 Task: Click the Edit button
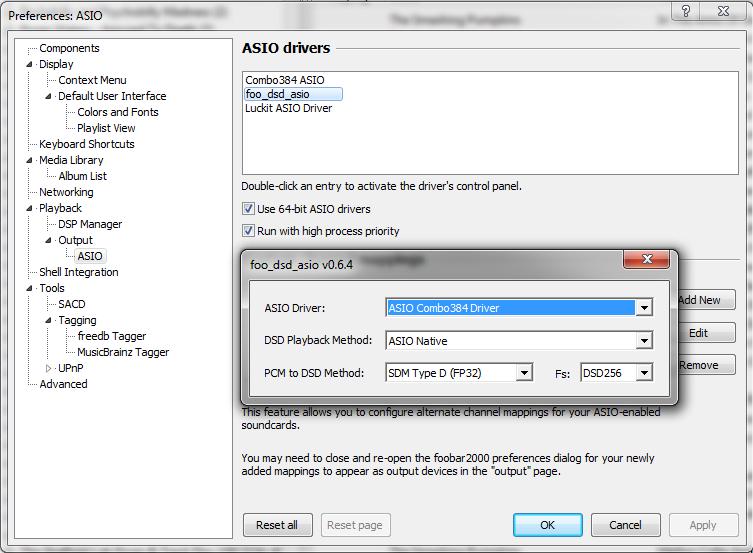click(705, 333)
